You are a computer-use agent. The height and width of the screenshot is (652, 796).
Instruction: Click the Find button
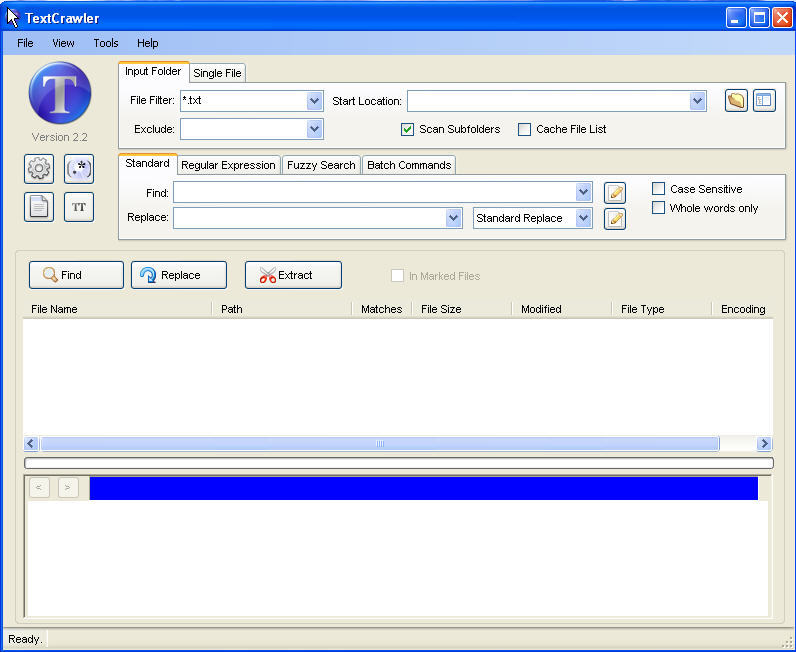76,275
